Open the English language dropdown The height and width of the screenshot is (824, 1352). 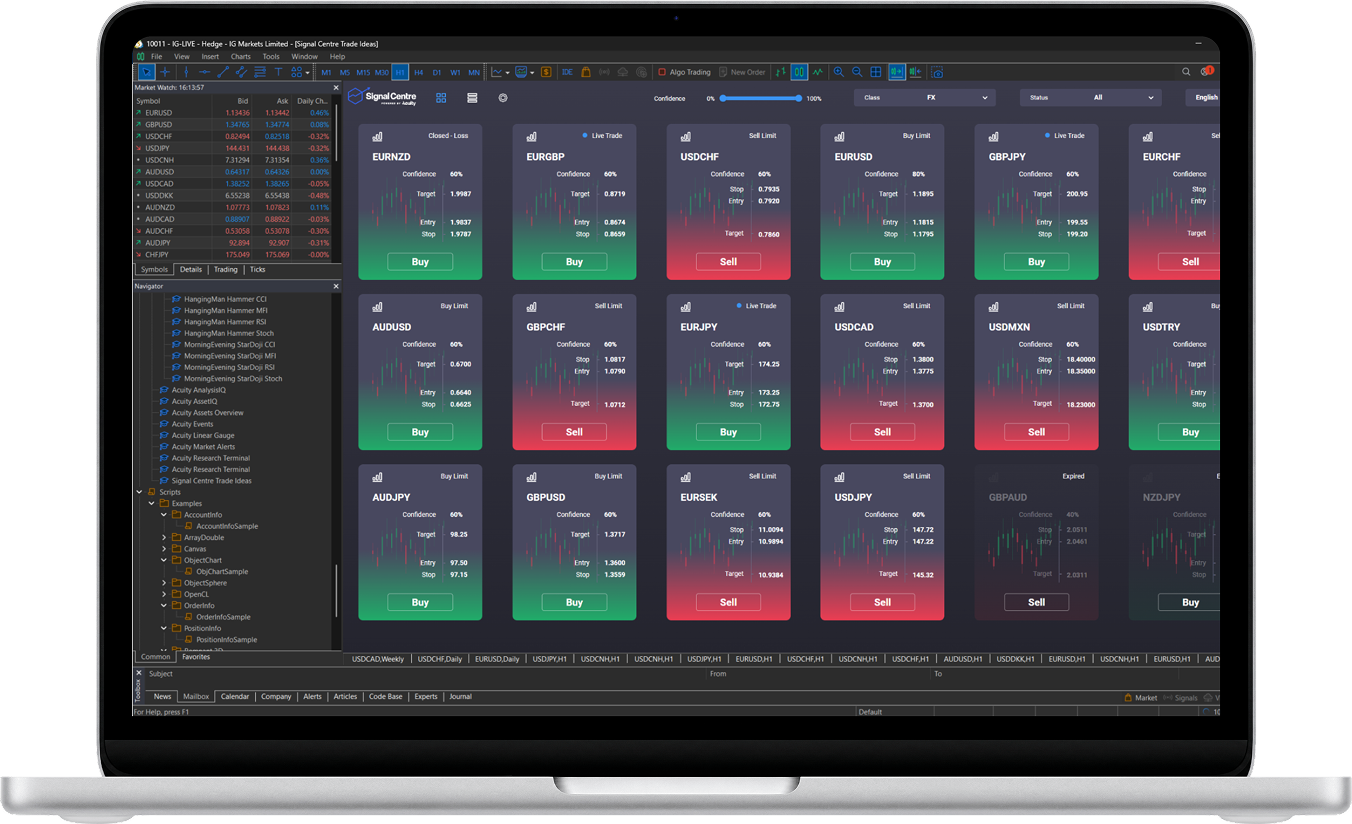1203,98
